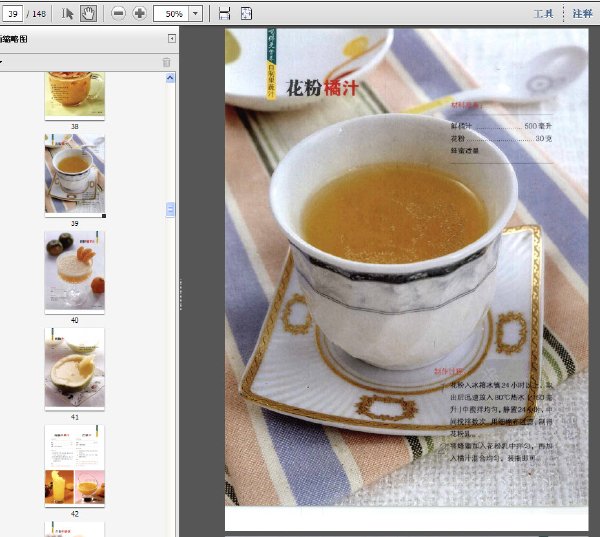The image size is (600, 537).
Task: Click the ingredient amount 500毫升
Action: (x=538, y=126)
